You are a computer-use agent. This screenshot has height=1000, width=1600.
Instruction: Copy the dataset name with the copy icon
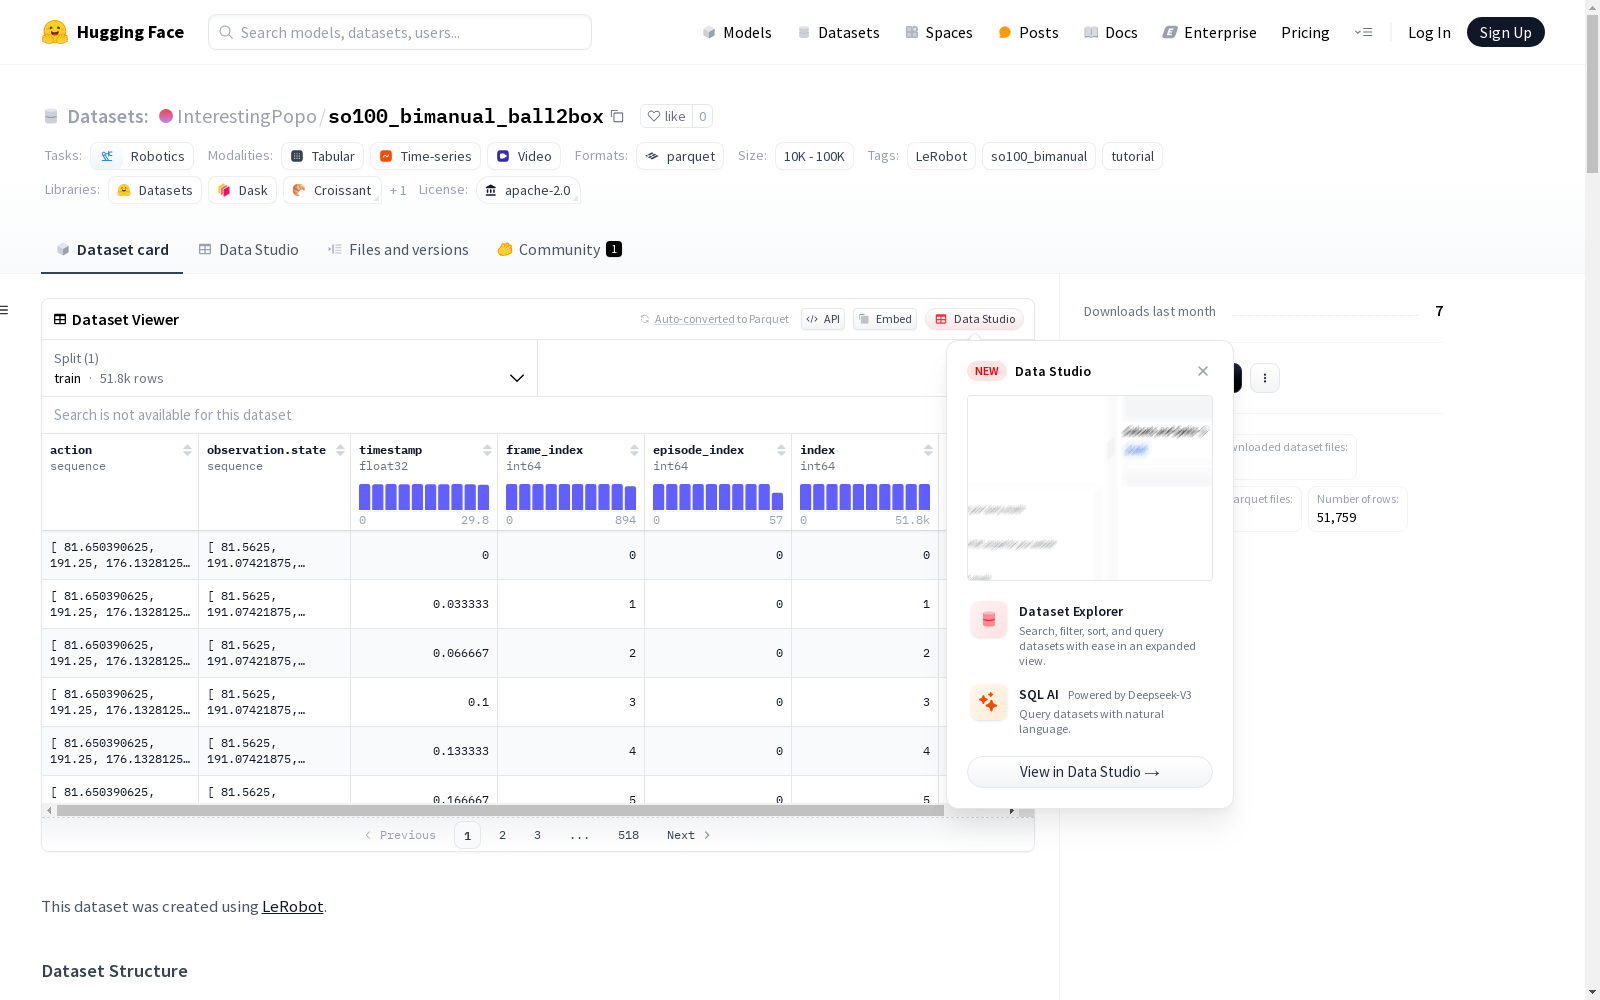tap(618, 116)
